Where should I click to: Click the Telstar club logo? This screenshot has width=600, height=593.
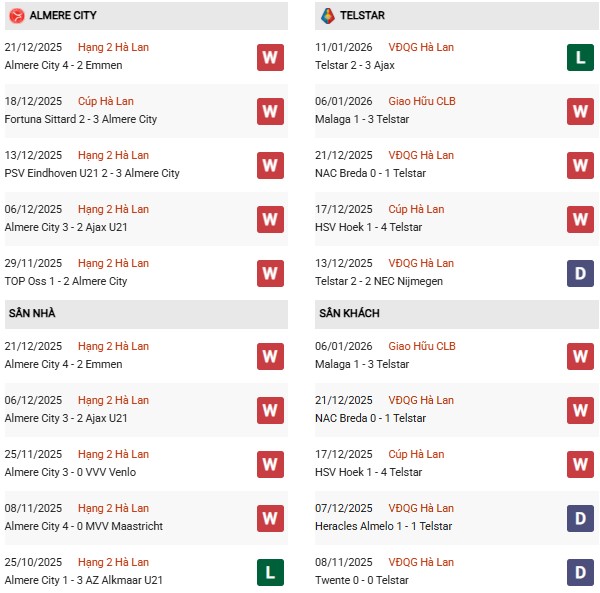[327, 16]
